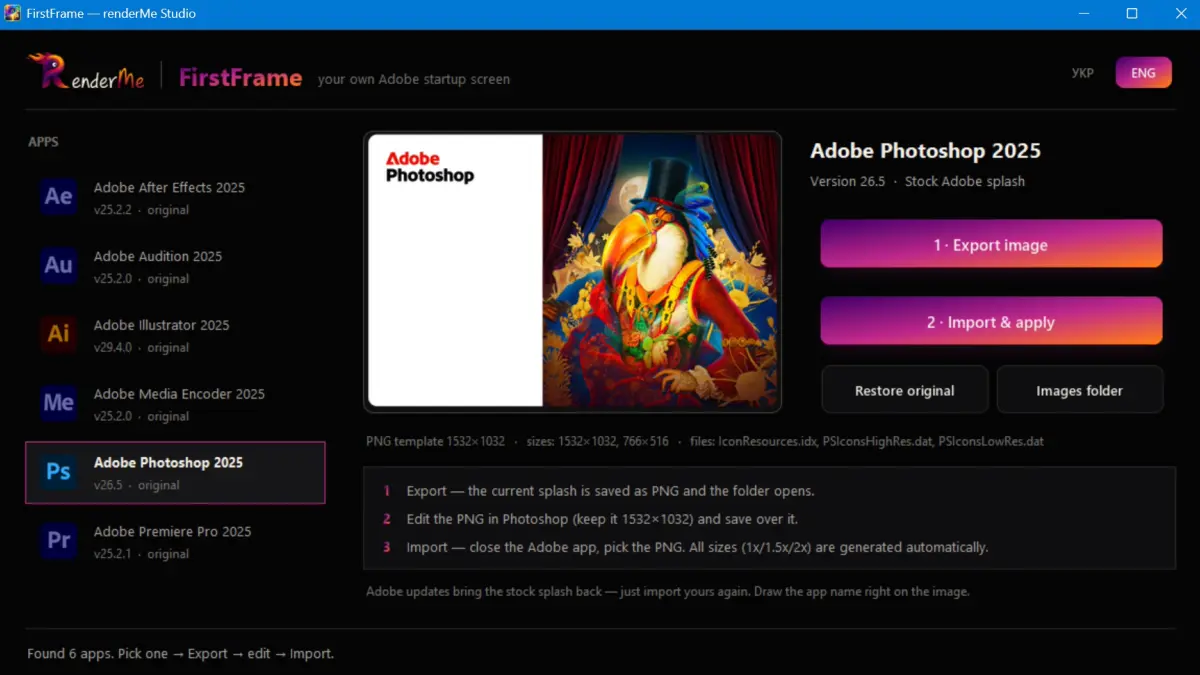Click the PNG template 1532×1032 info line

(x=705, y=441)
